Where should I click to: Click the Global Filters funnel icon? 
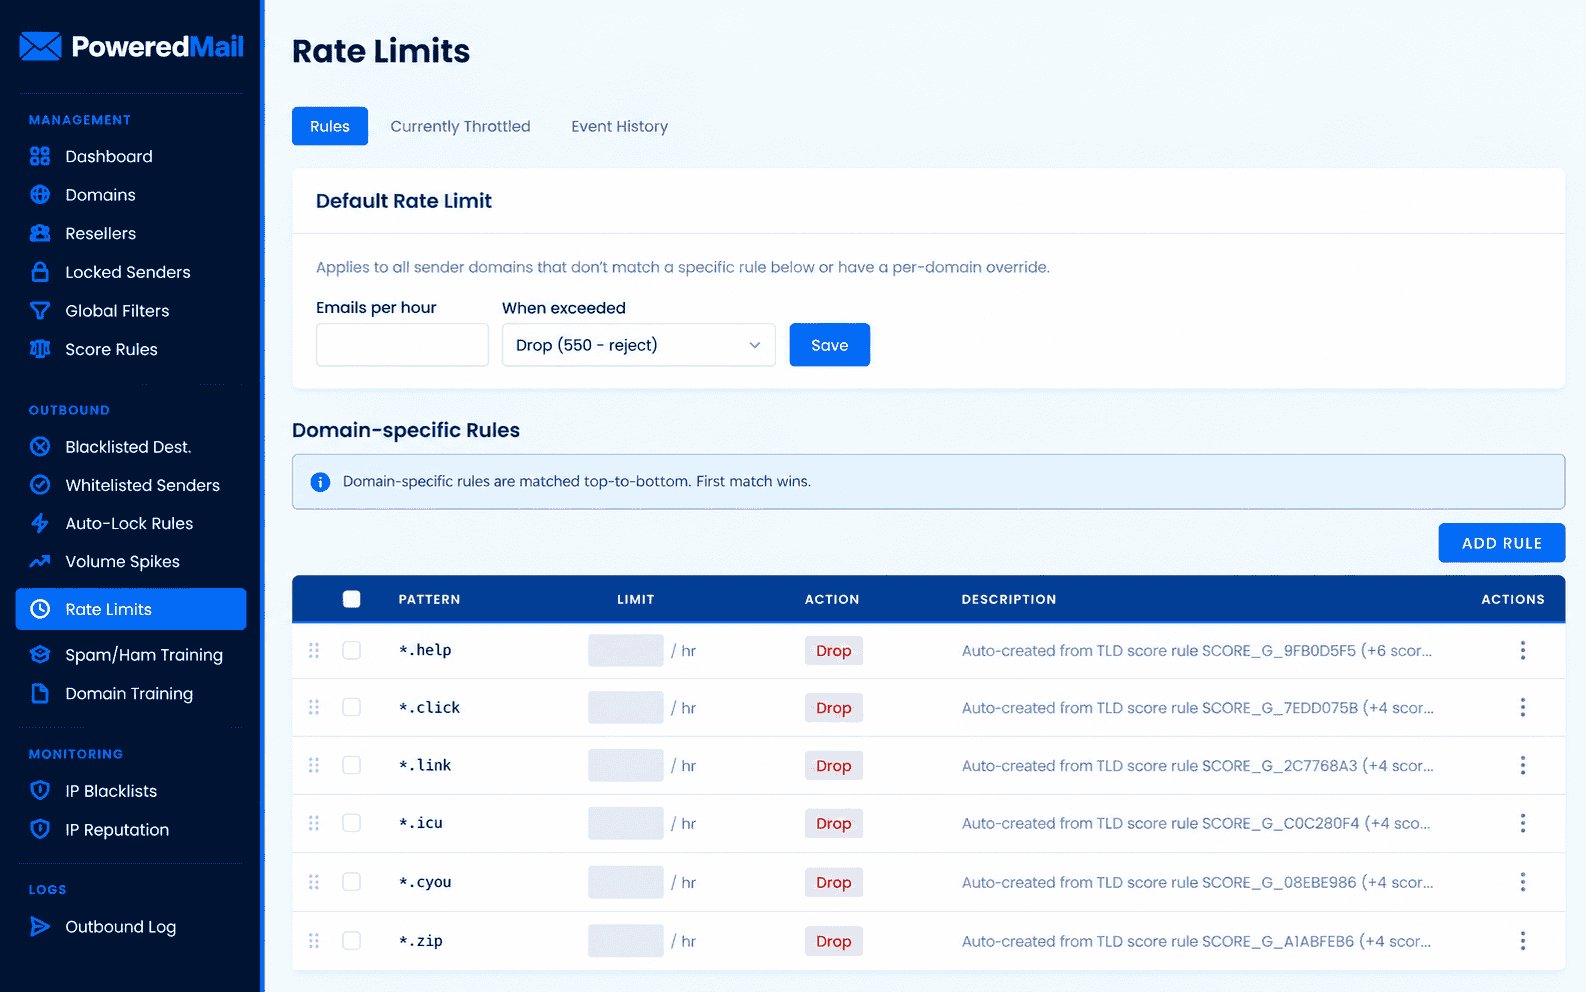40,311
